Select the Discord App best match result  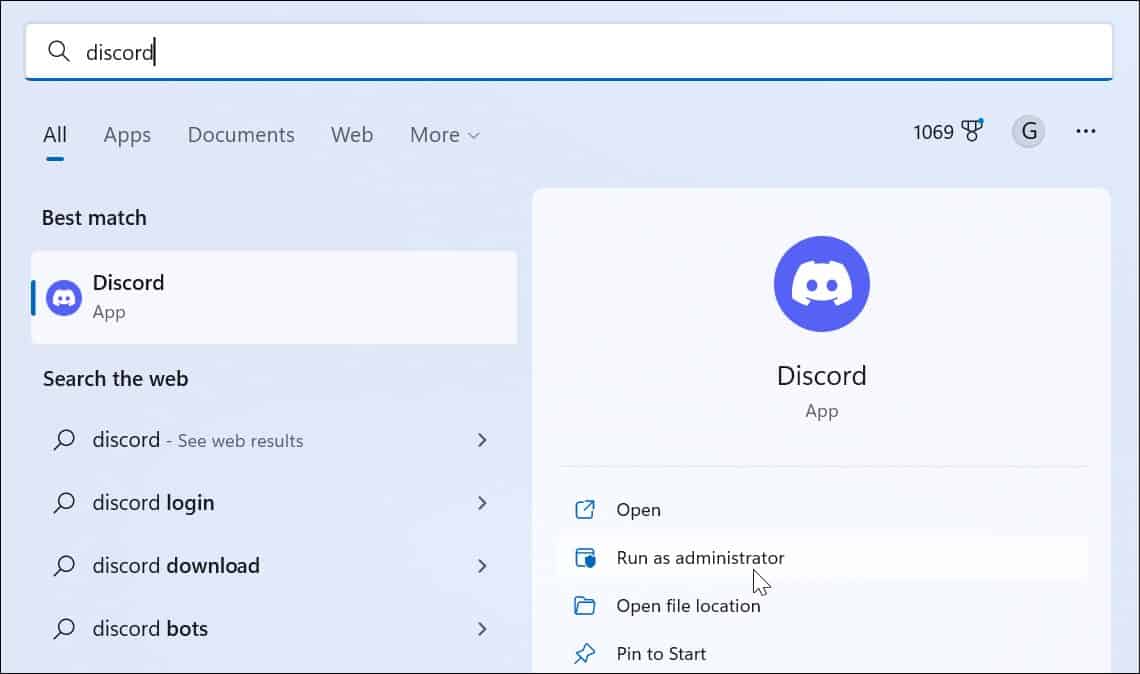pos(274,297)
